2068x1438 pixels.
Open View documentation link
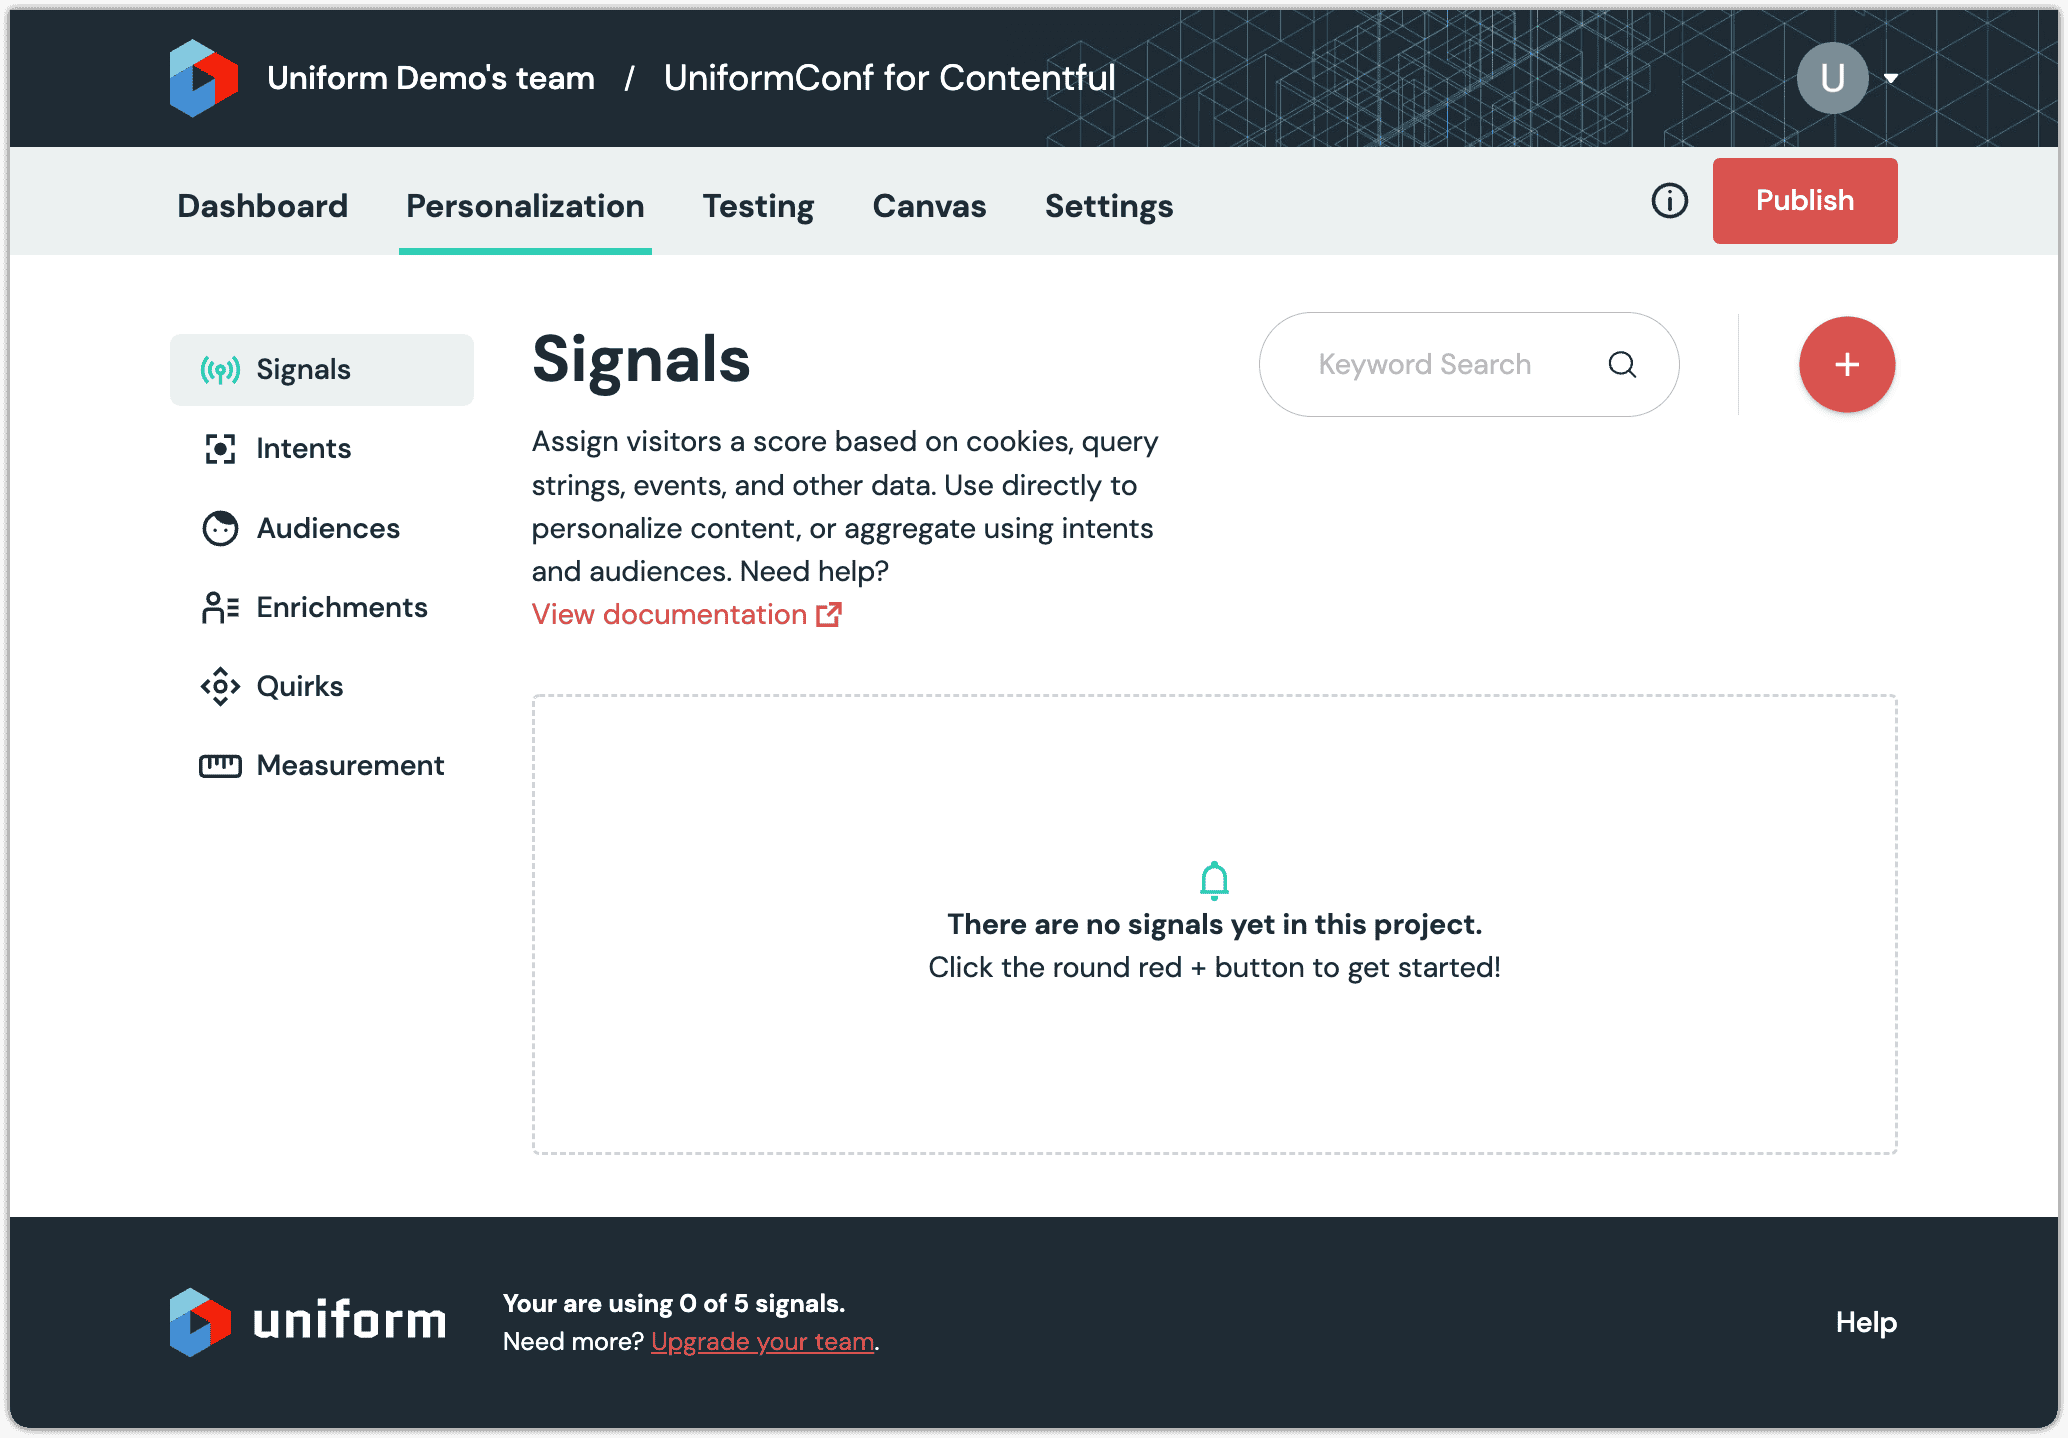point(669,614)
